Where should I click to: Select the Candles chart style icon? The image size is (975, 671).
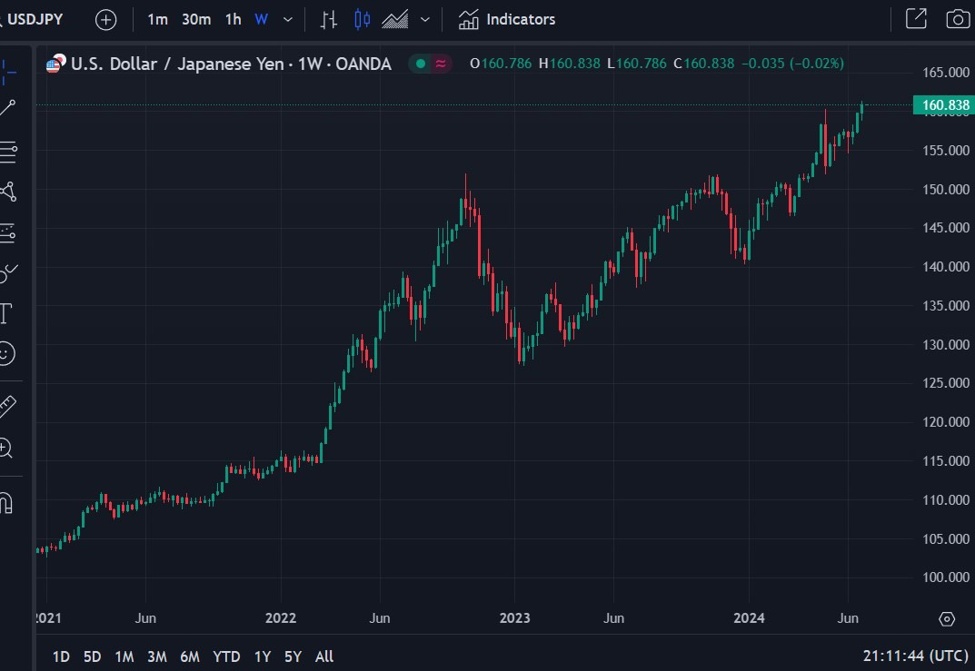pyautogui.click(x=362, y=20)
